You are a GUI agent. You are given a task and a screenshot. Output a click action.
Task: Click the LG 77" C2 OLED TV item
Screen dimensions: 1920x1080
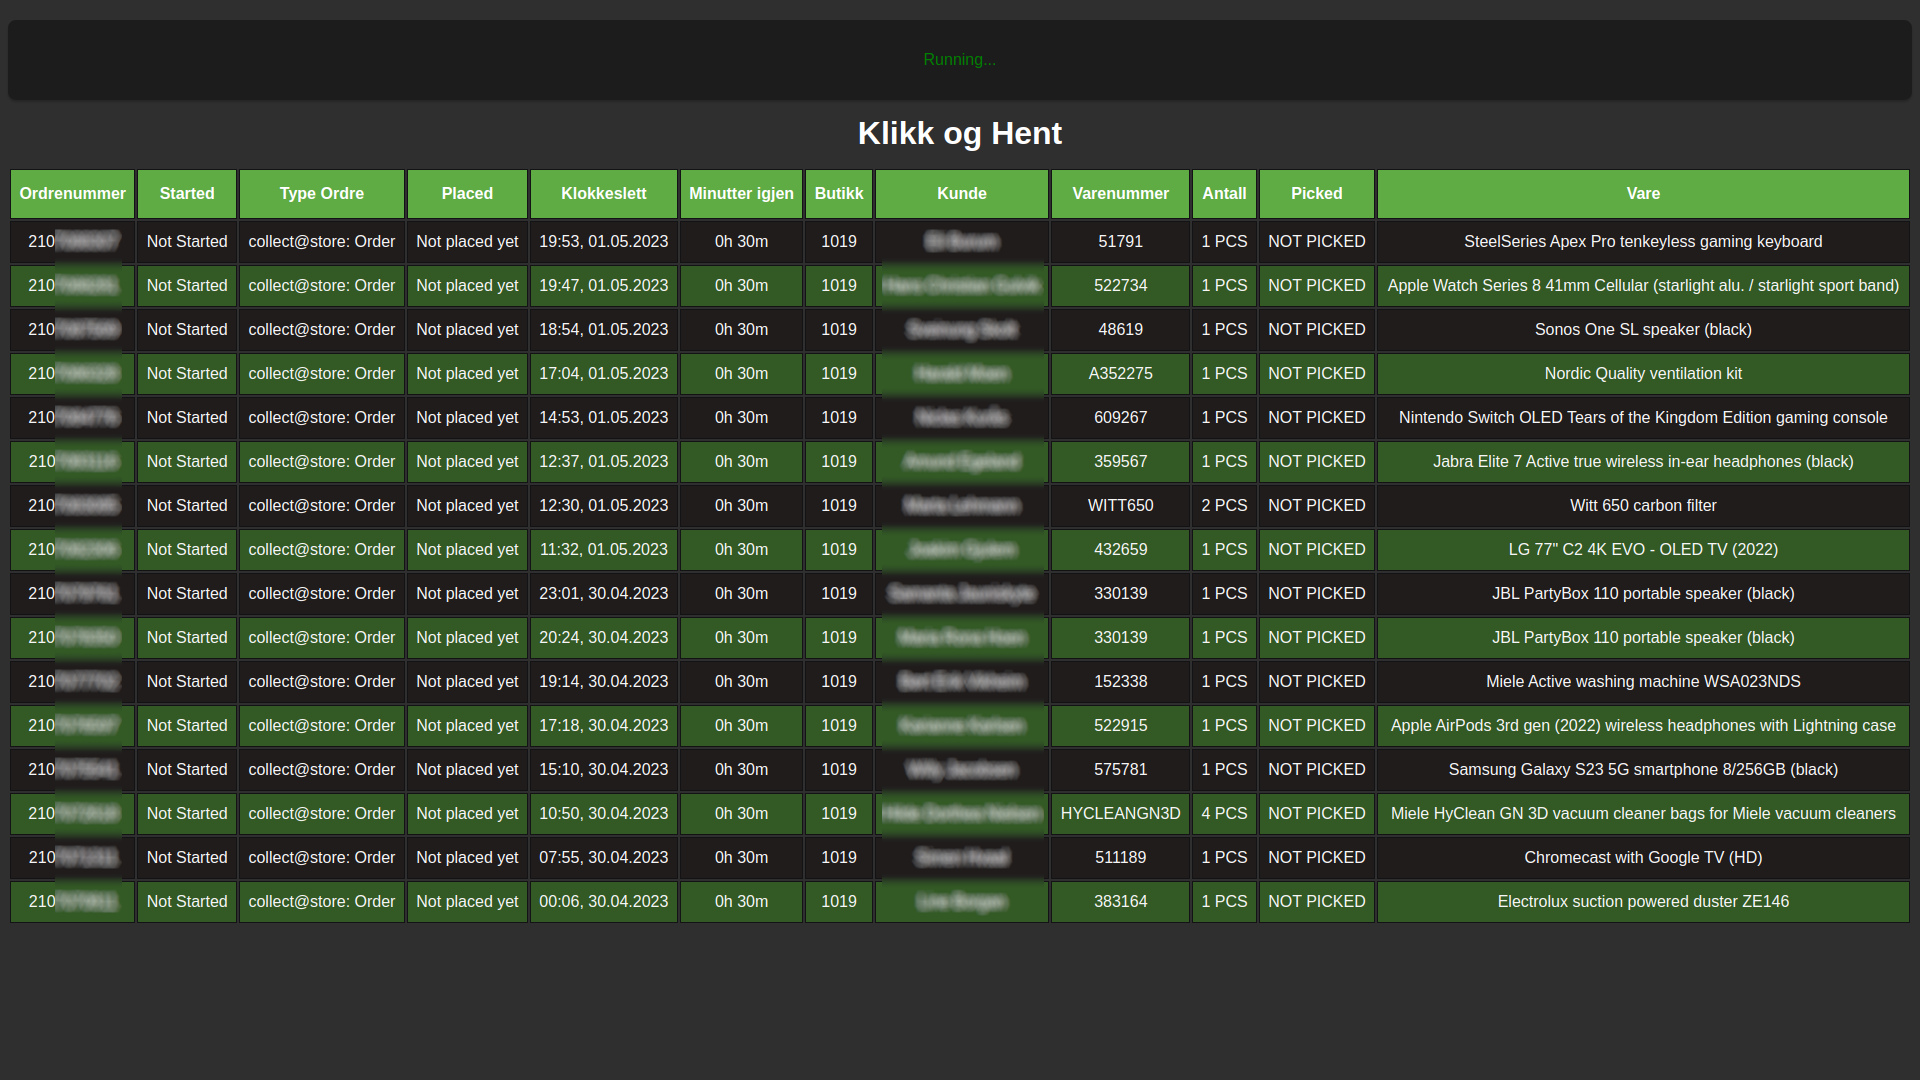coord(1643,550)
